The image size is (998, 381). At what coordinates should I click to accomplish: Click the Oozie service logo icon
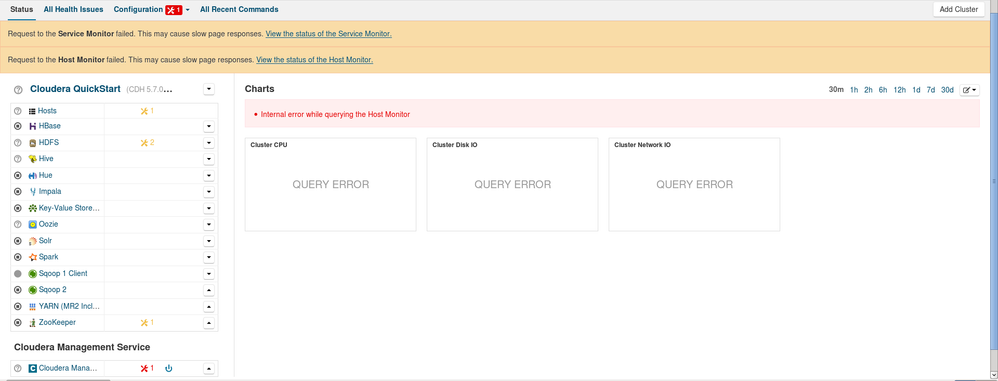[x=32, y=224]
